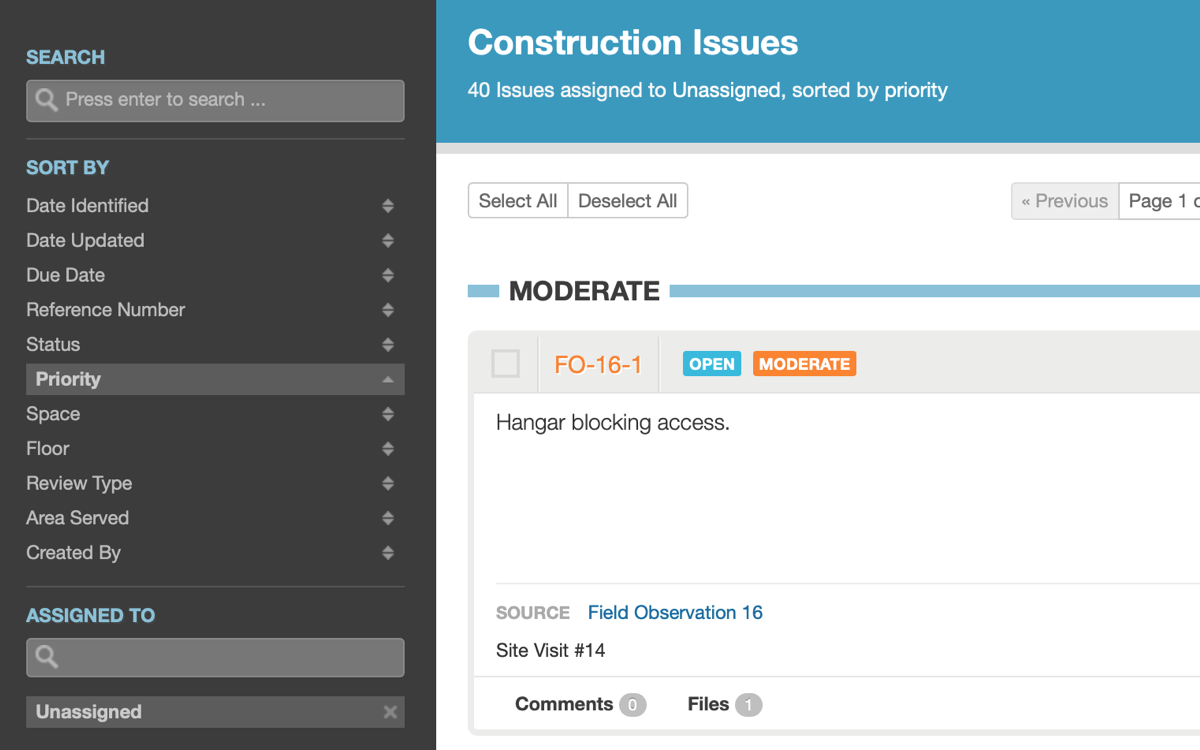
Task: Click the Select All button
Action: click(518, 201)
